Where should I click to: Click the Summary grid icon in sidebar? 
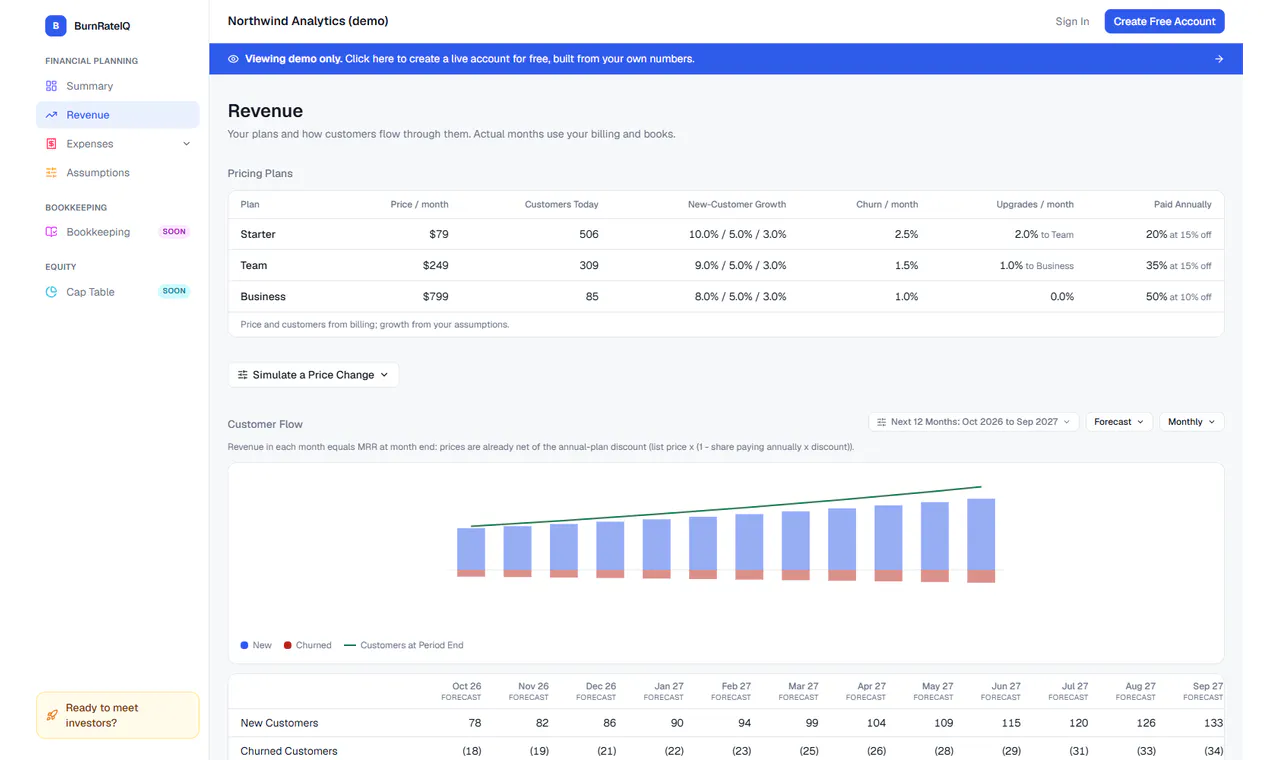click(52, 86)
